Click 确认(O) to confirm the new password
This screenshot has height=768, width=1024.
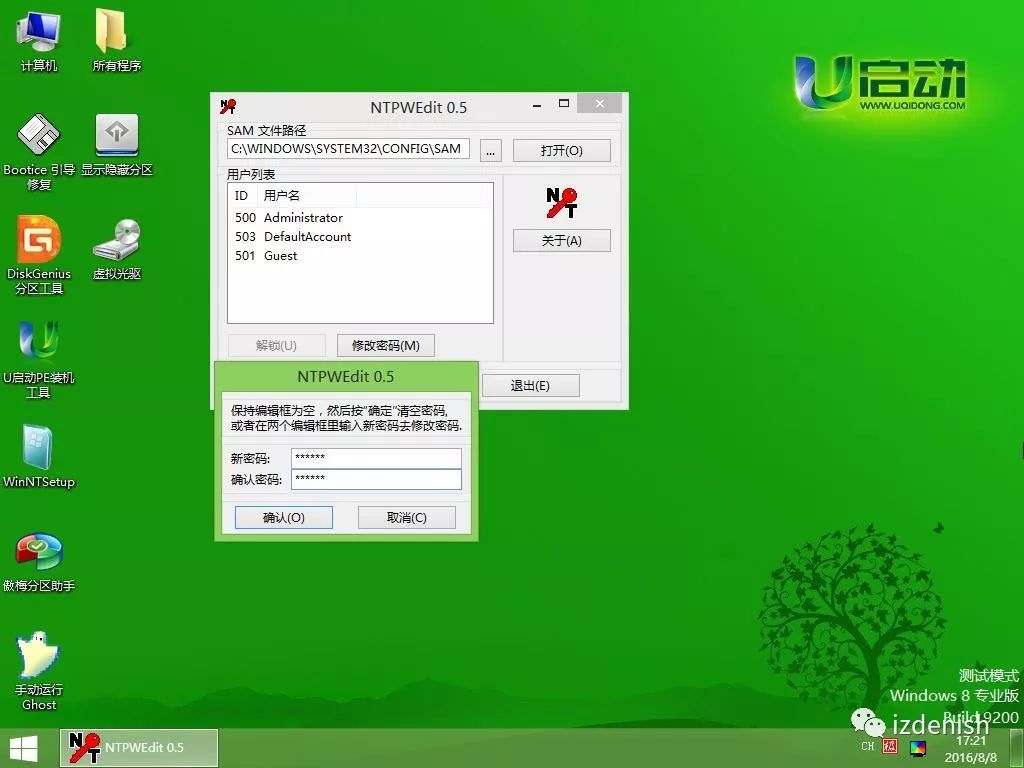coord(283,517)
